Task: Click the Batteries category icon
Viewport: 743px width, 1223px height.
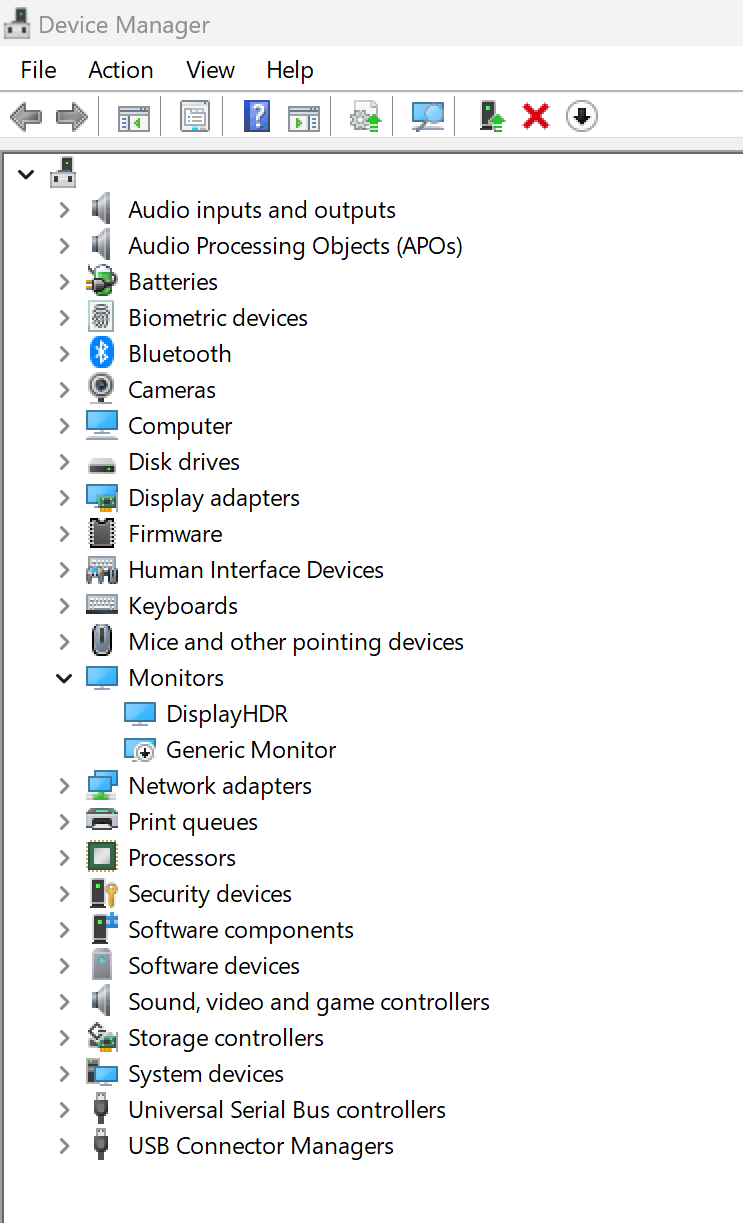Action: coord(102,281)
